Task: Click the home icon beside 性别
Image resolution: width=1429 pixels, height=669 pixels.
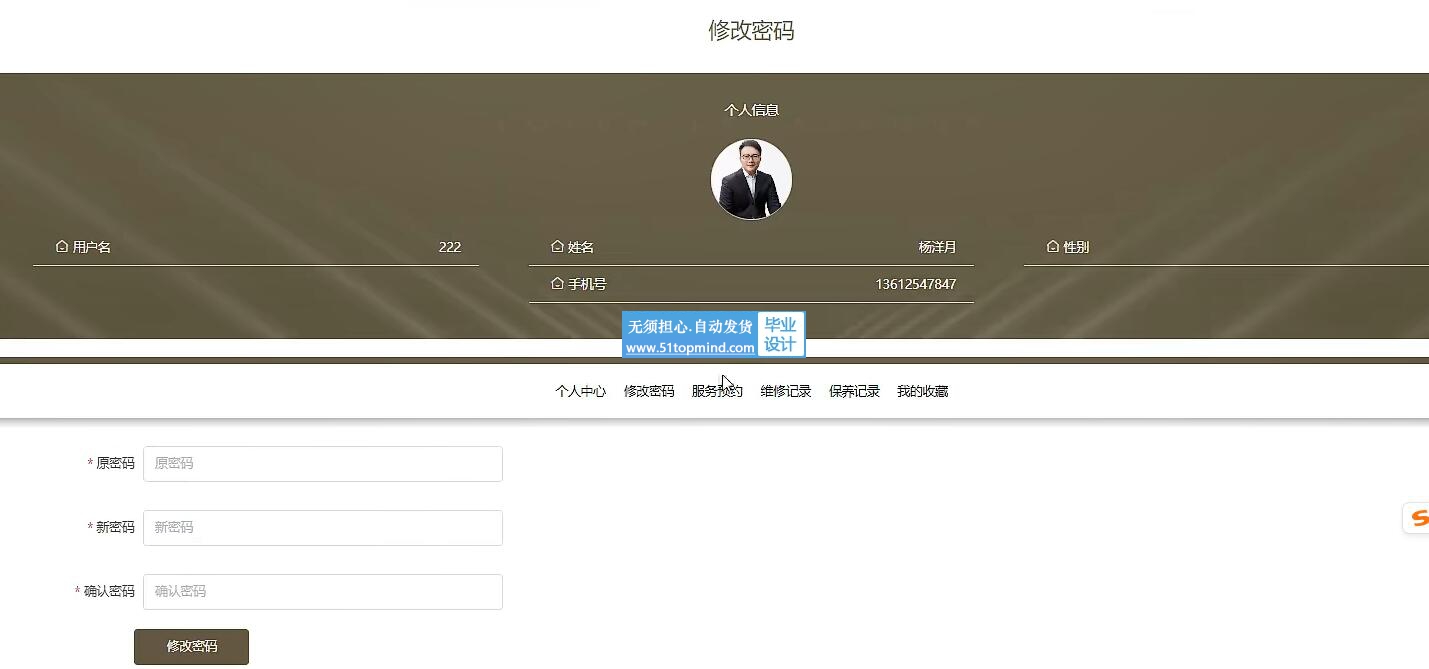Action: (1052, 246)
